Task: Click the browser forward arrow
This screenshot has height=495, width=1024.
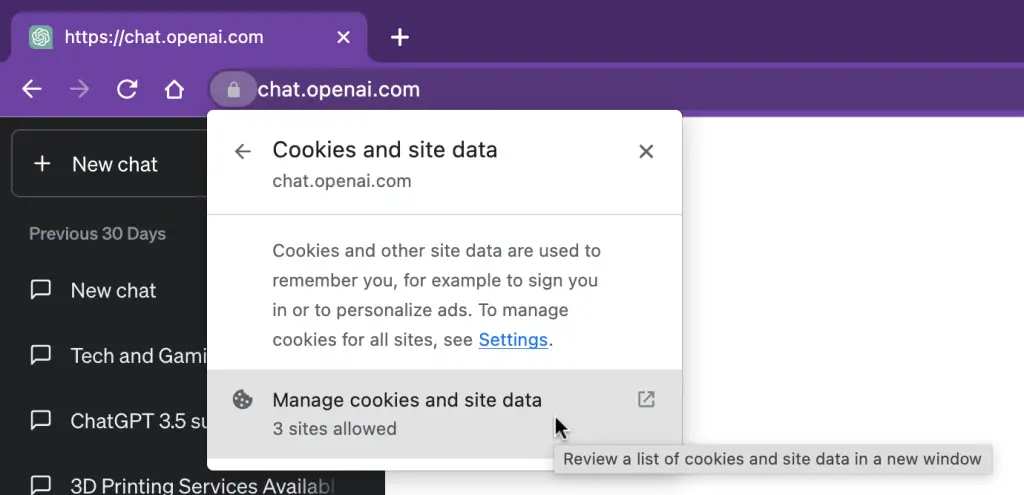Action: (x=79, y=89)
